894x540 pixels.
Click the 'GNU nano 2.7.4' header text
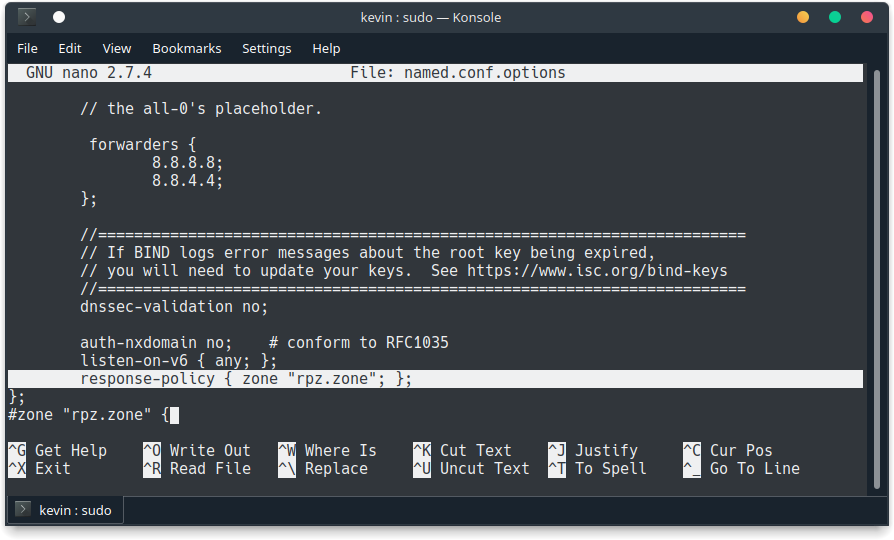tap(89, 73)
